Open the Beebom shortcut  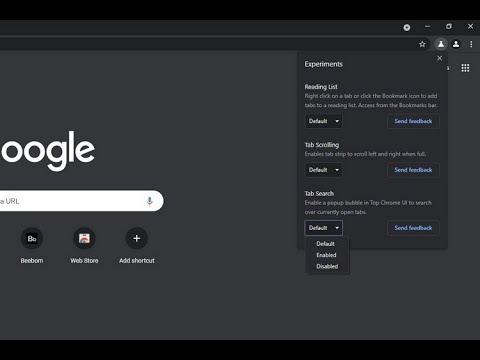[32, 246]
